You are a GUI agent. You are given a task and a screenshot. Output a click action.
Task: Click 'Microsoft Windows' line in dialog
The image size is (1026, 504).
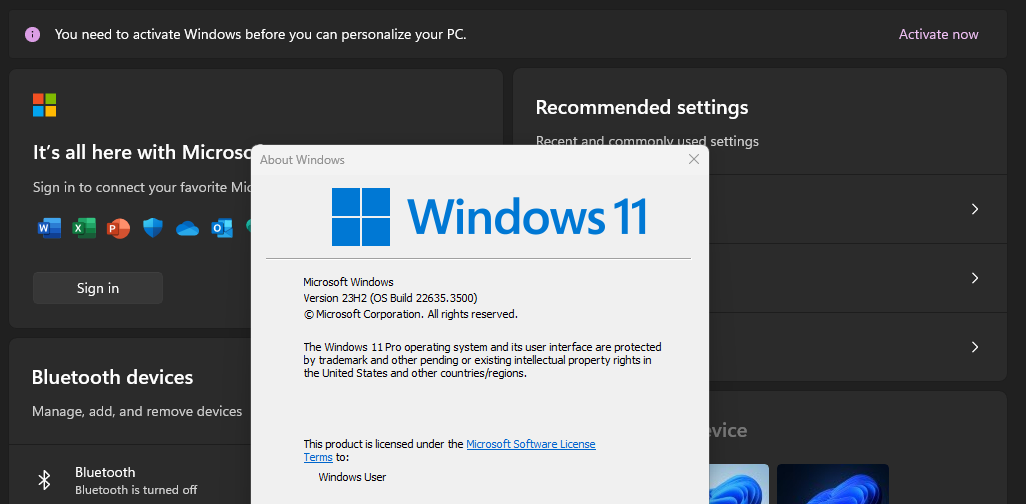tap(348, 282)
